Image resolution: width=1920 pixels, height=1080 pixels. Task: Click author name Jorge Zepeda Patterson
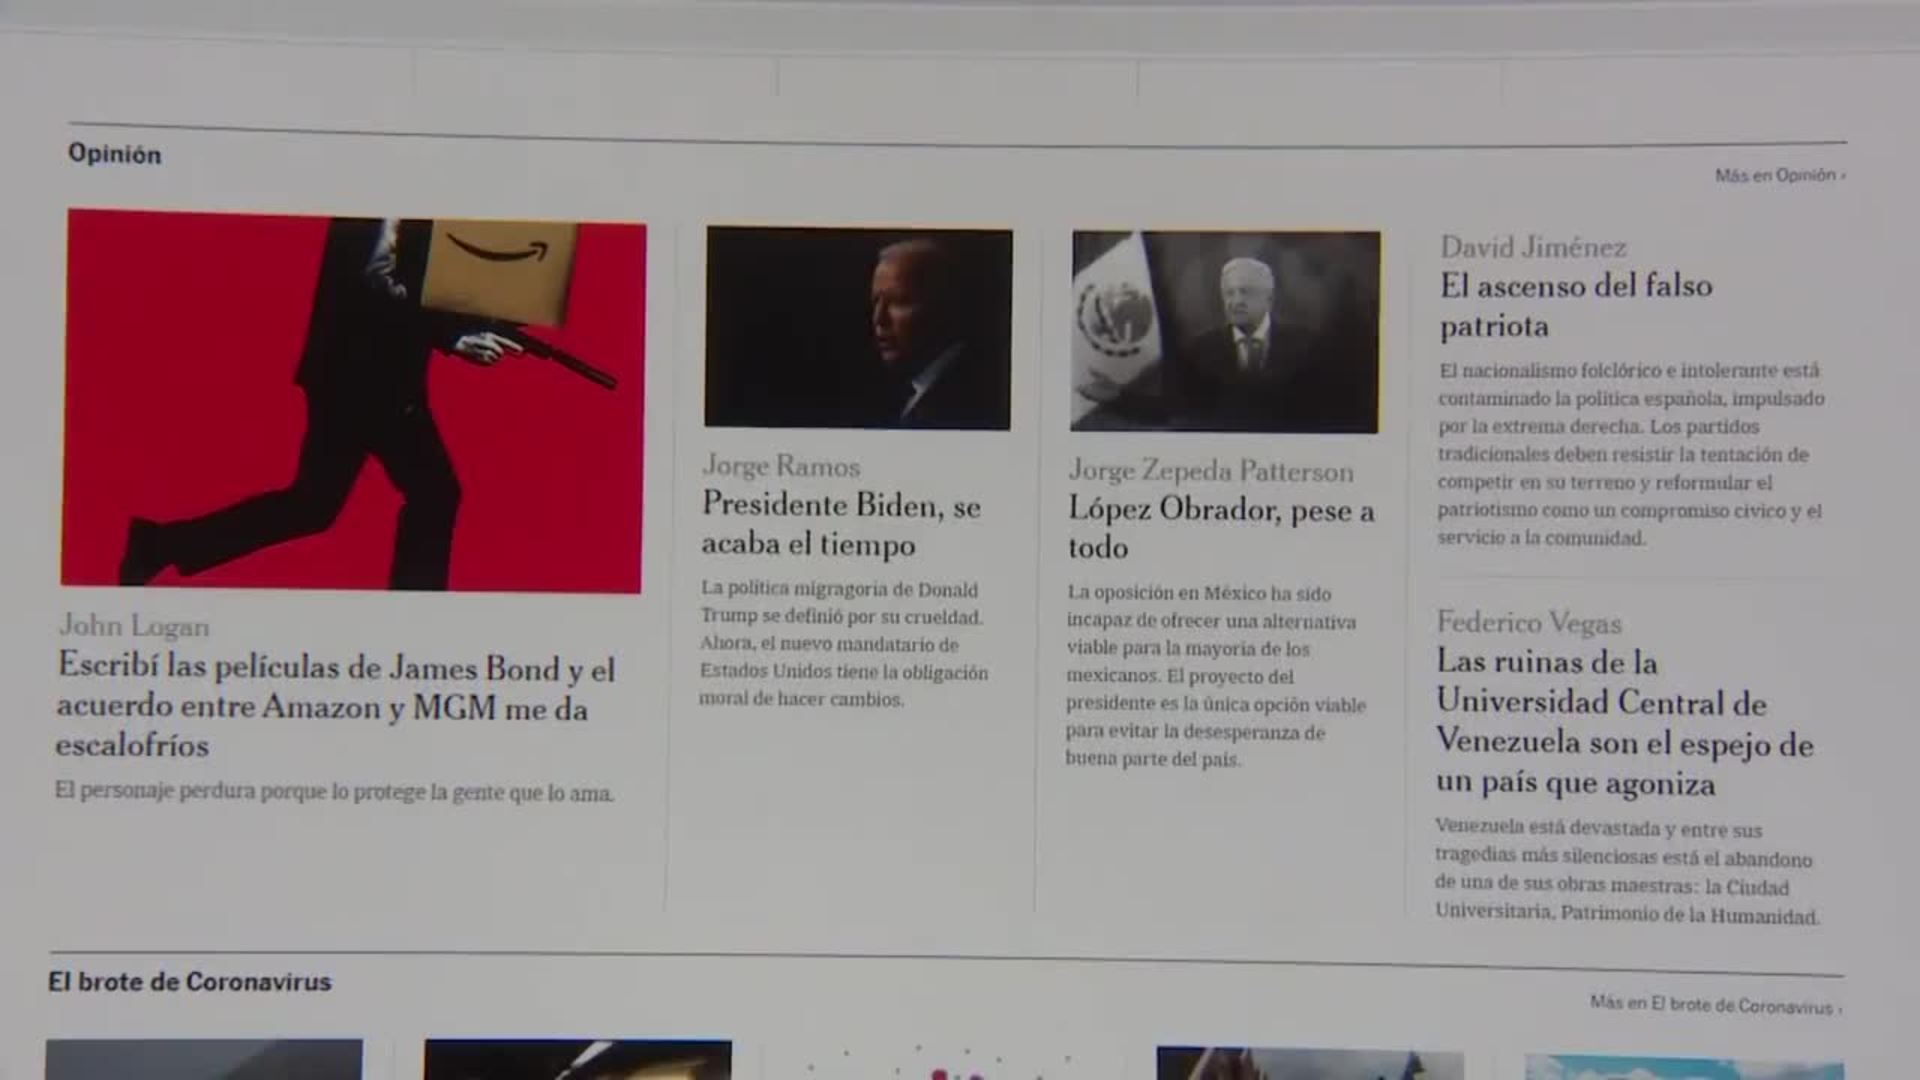(1210, 471)
